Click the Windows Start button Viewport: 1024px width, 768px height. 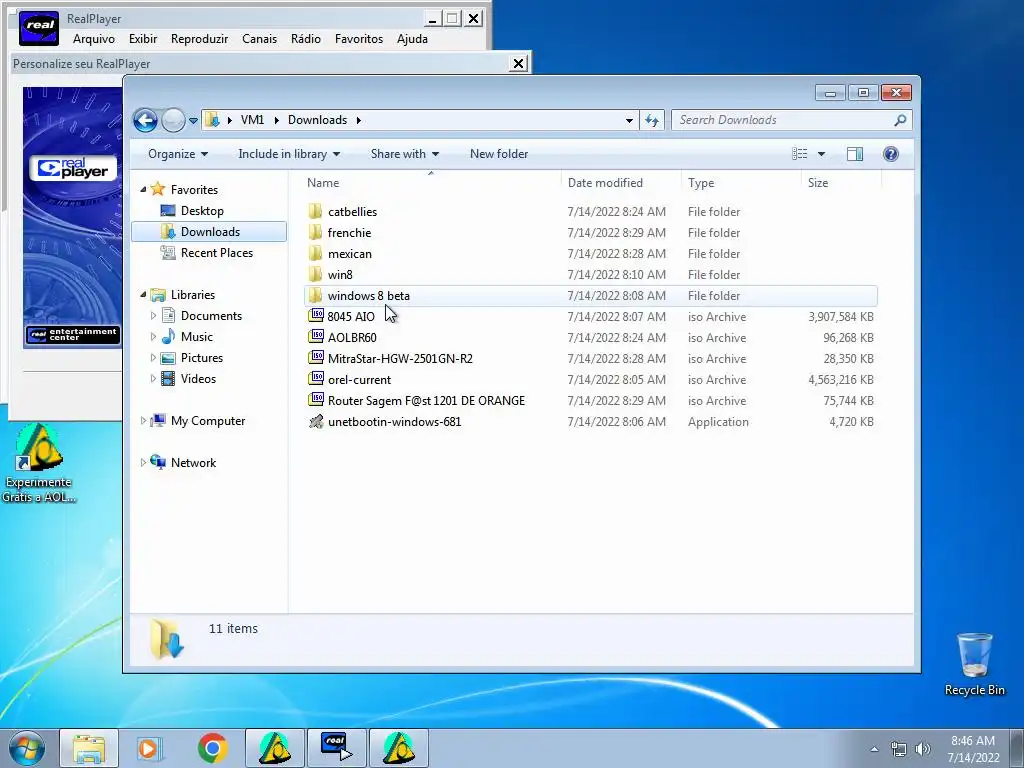[27, 748]
